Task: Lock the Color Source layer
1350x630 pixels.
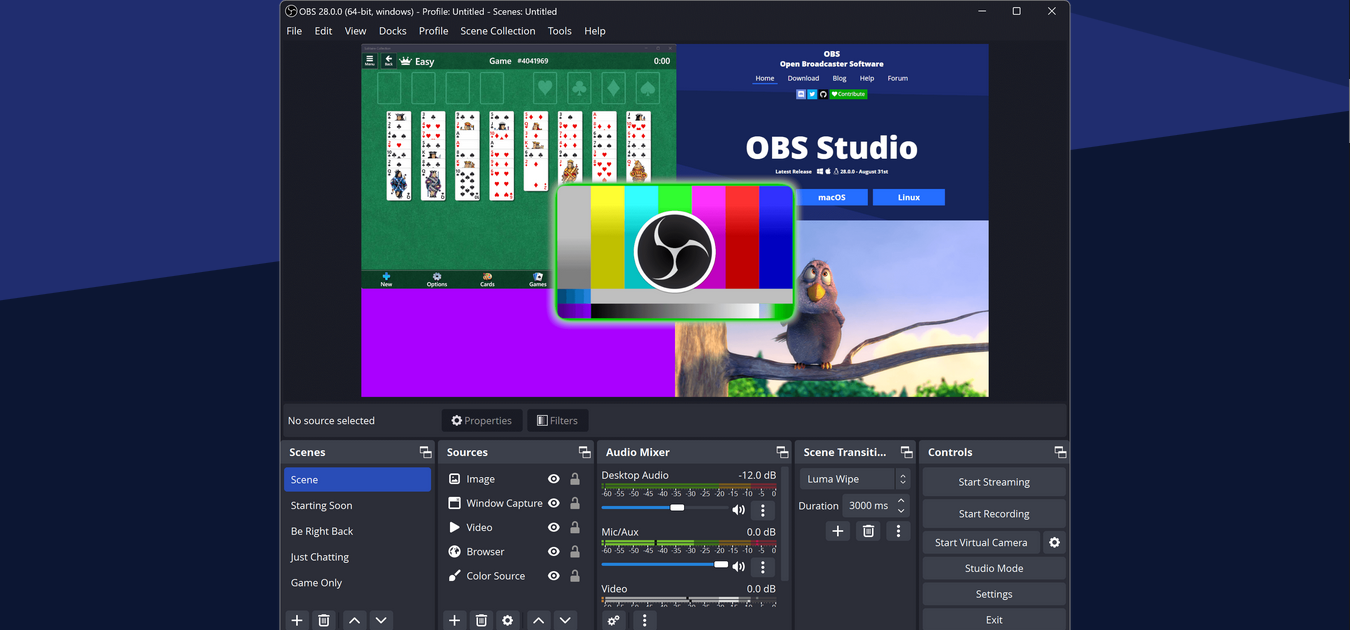Action: pos(575,575)
